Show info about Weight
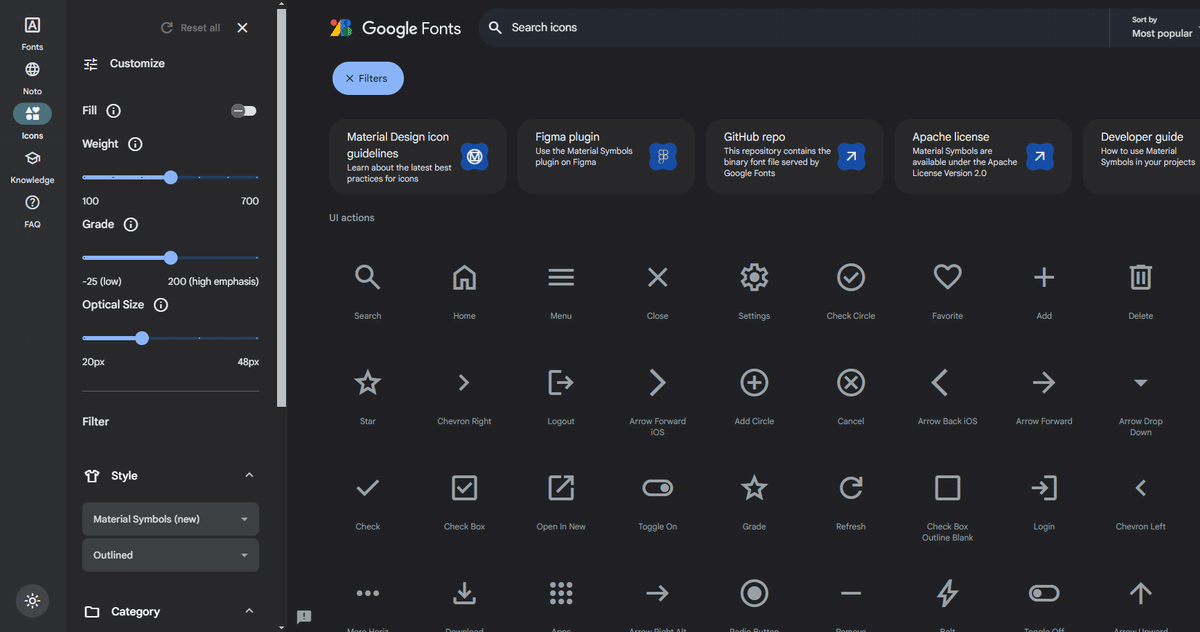The image size is (1200, 632). [x=135, y=144]
